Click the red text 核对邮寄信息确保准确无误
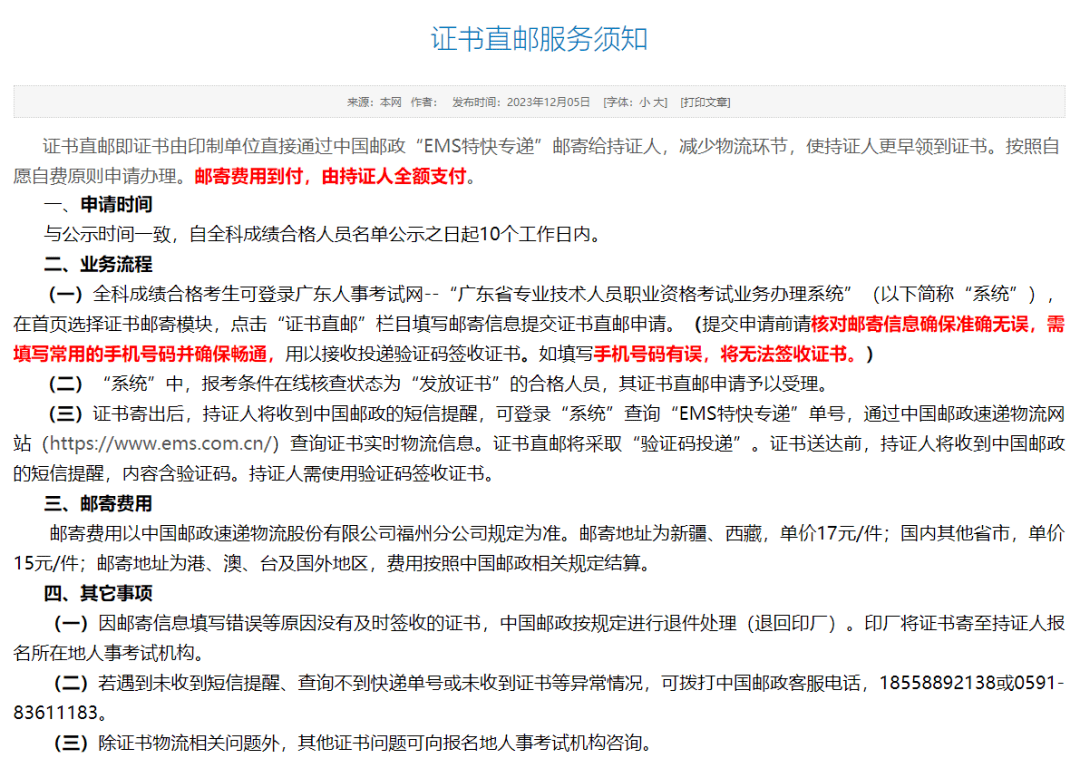Image resolution: width=1080 pixels, height=778 pixels. 920,324
